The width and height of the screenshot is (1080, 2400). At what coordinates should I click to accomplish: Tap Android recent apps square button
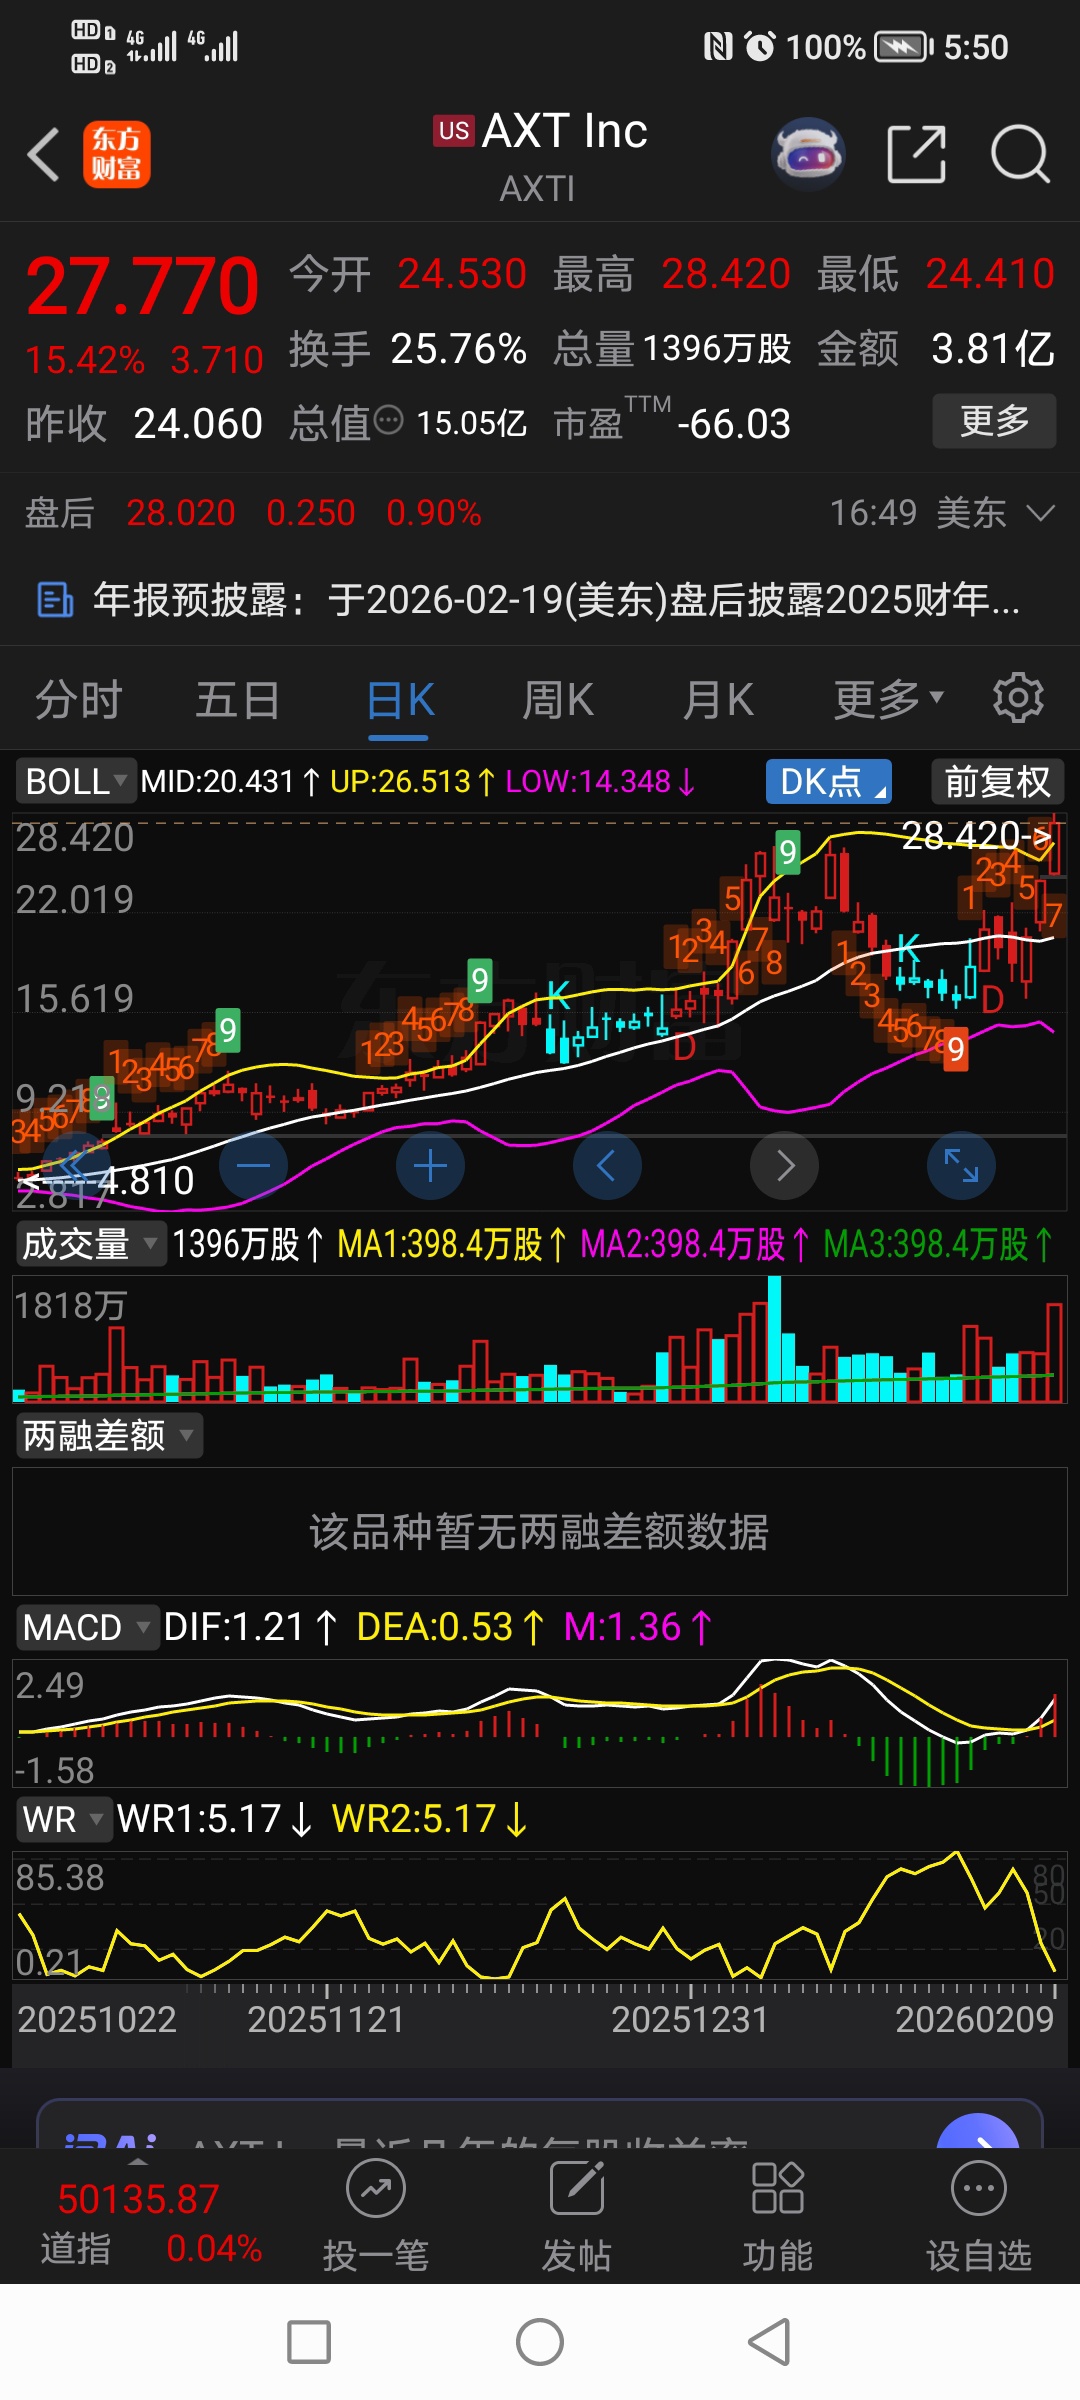[x=309, y=2342]
